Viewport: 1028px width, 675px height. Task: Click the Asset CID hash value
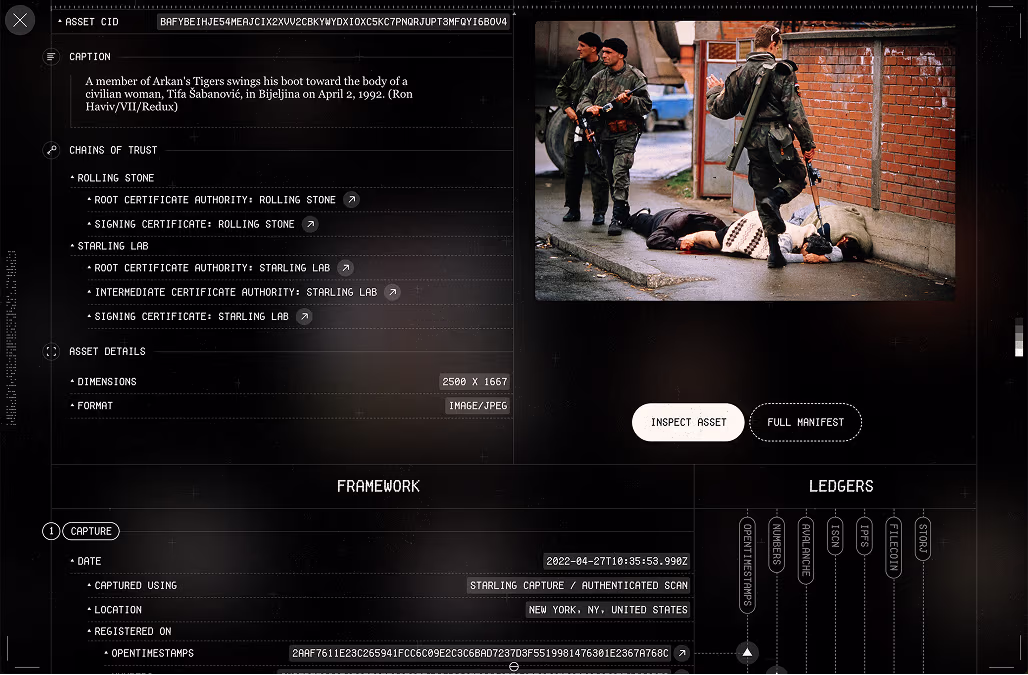pos(334,22)
